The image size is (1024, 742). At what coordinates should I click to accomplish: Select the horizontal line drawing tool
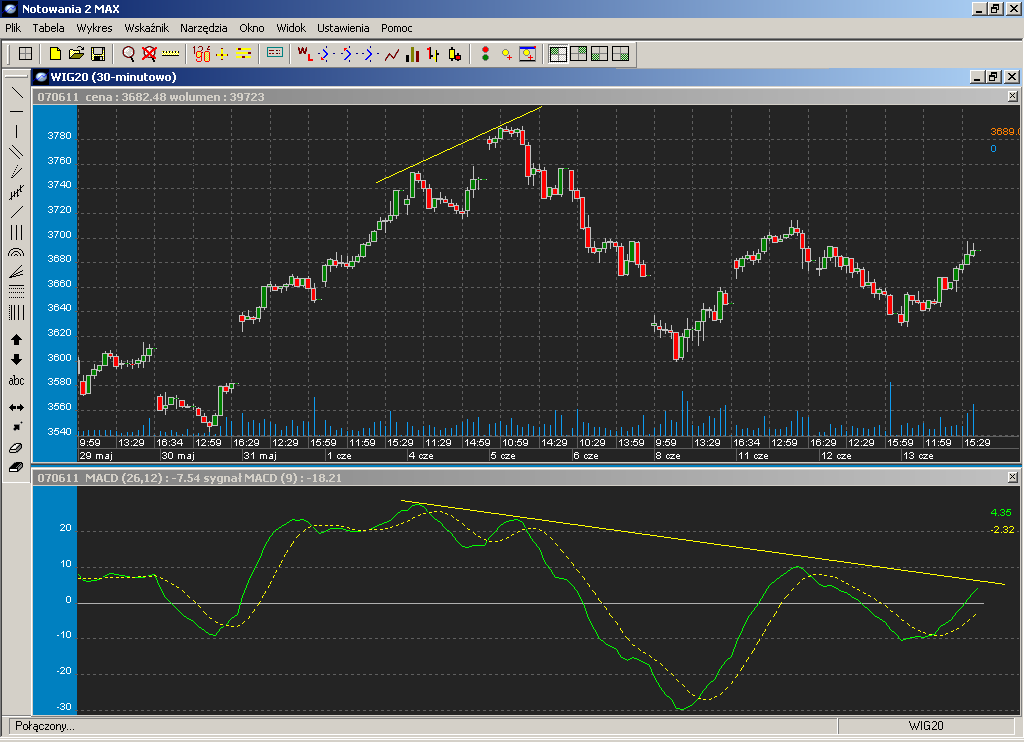coord(16,111)
